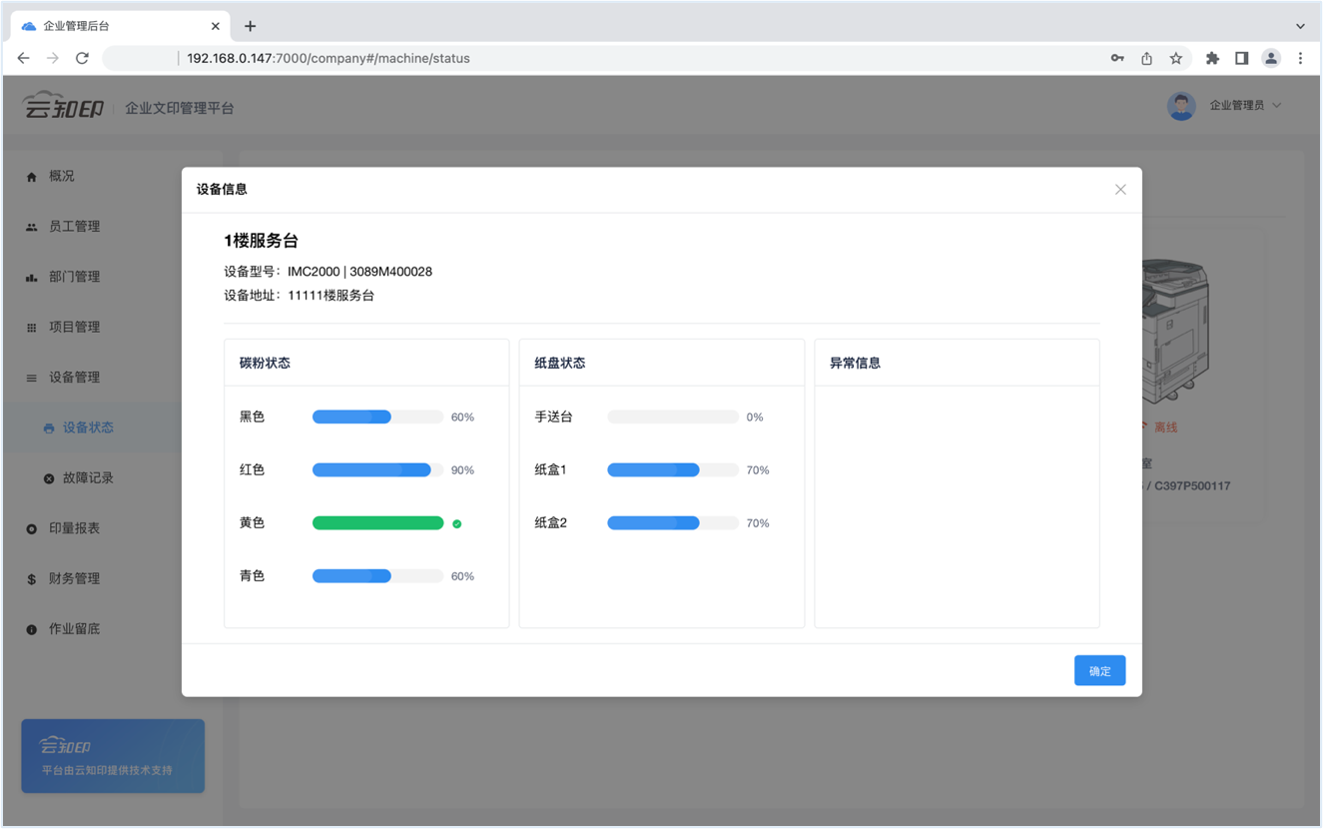Click the 确定 button
Screen dimensions: 1323x829
[x=1099, y=671]
